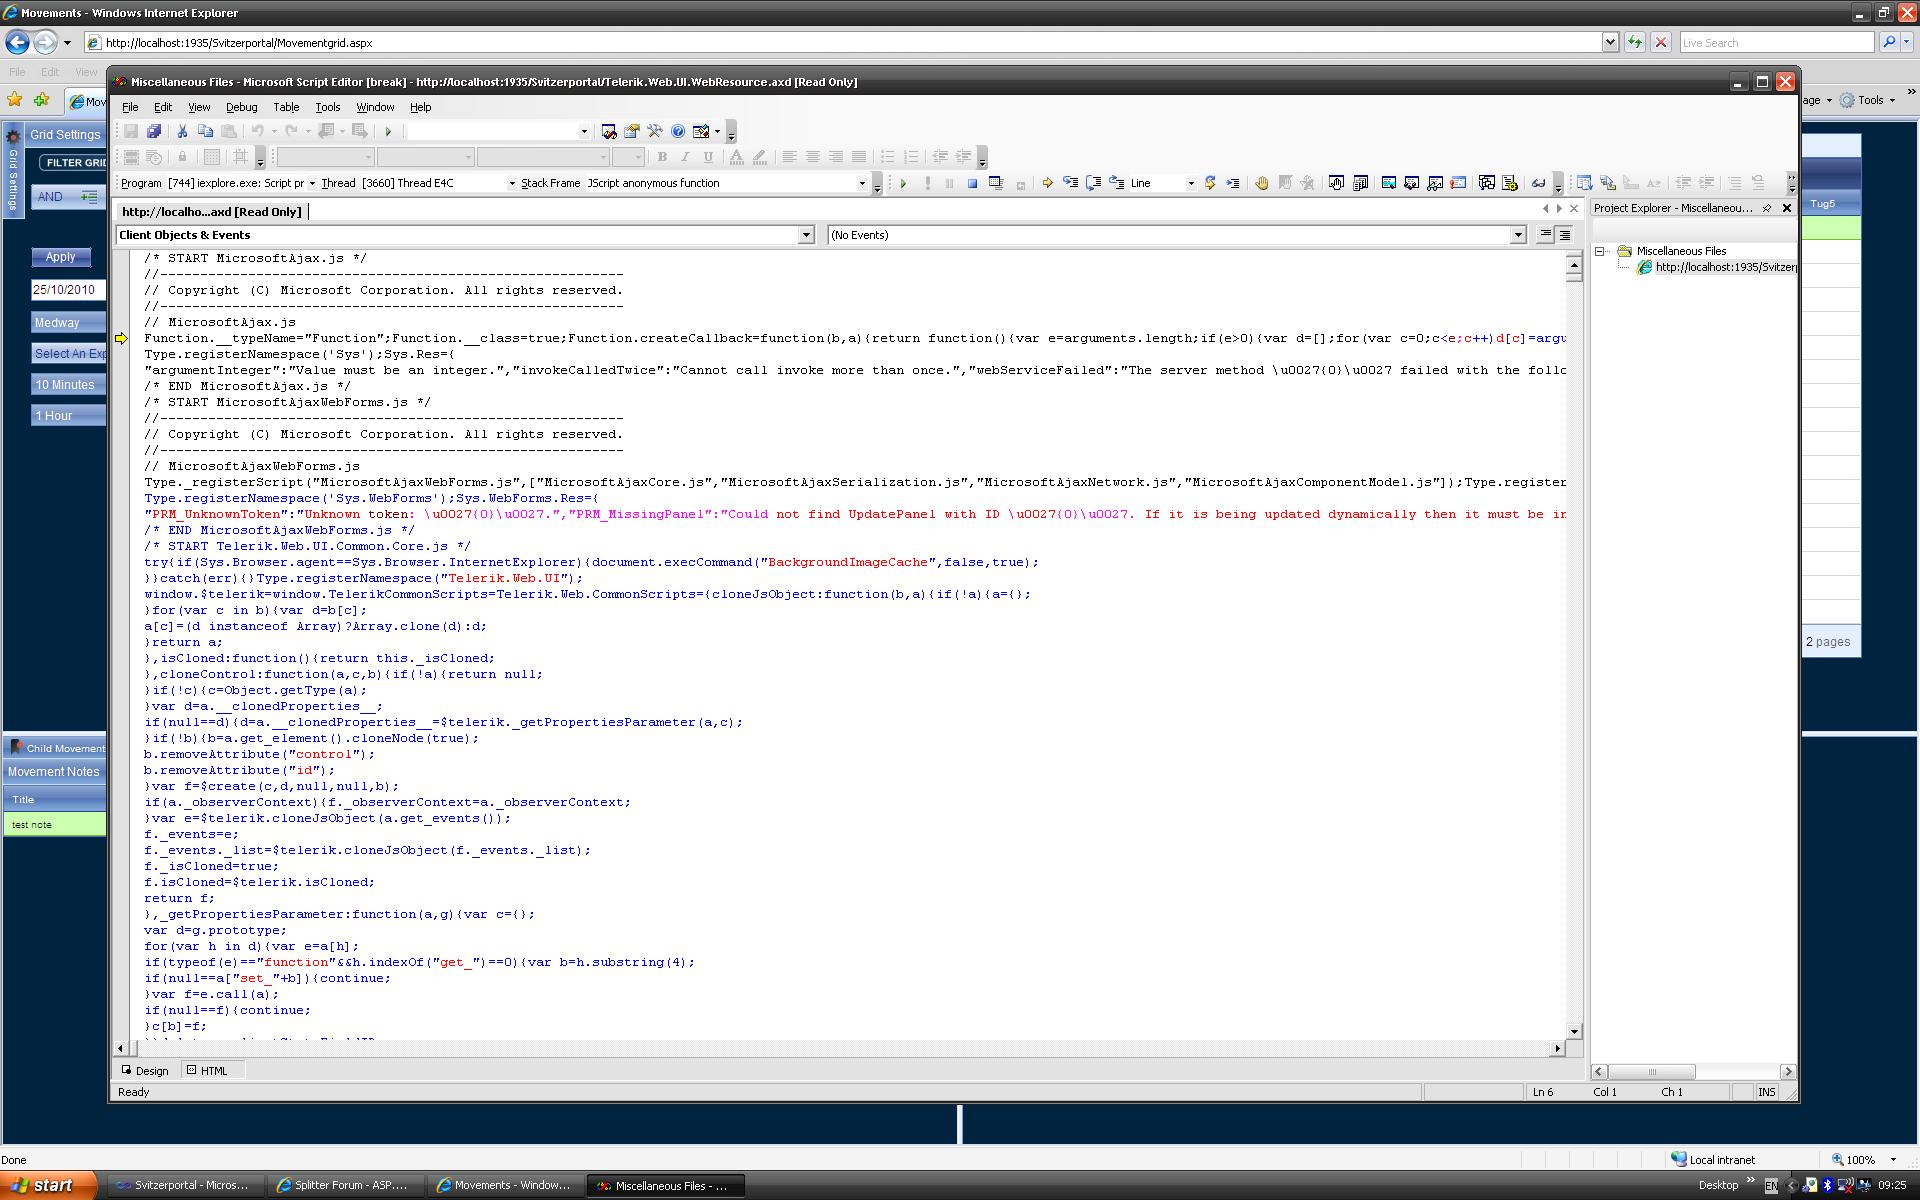Click the Project Explorer horizontal scrollbar thumb

click(x=1651, y=1072)
